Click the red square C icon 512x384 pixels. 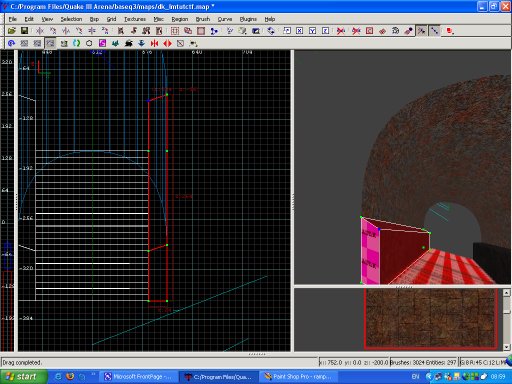tap(369, 31)
